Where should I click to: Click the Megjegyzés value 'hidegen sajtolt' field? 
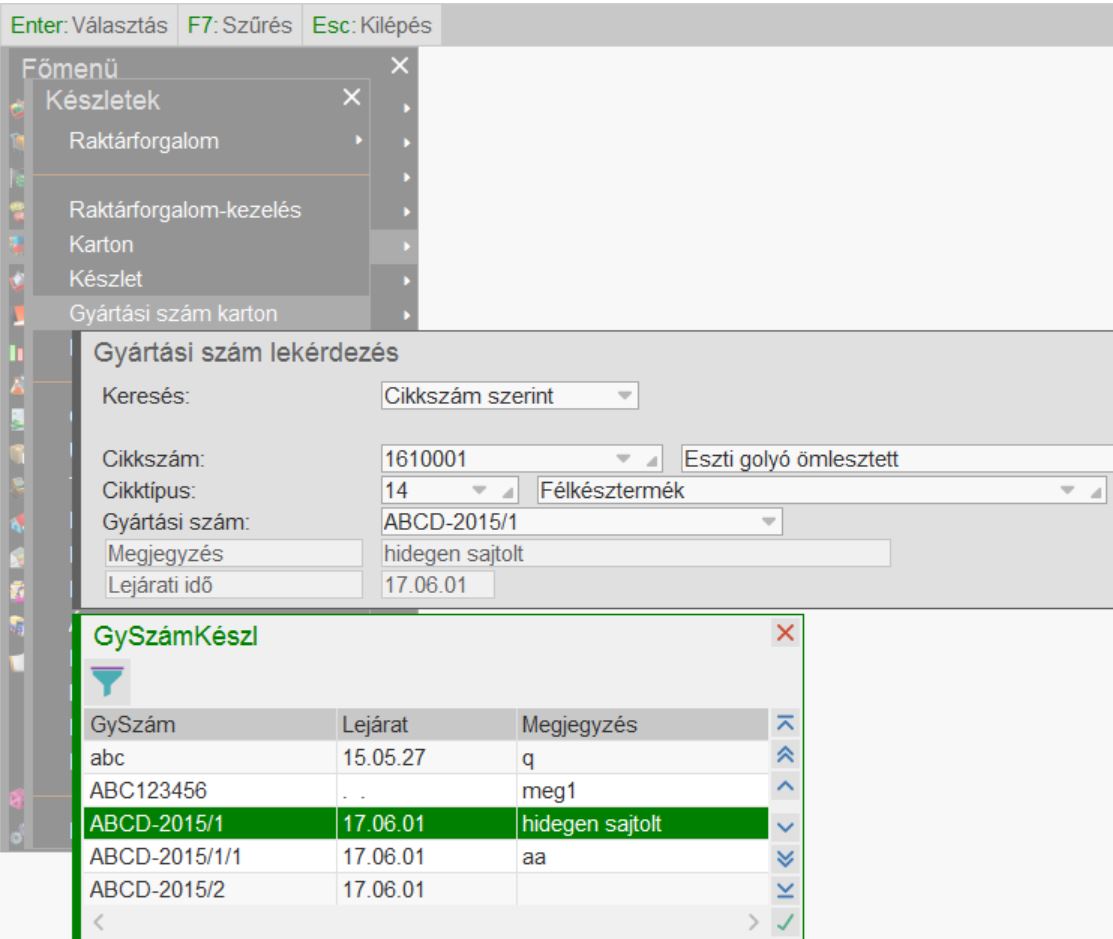point(635,554)
